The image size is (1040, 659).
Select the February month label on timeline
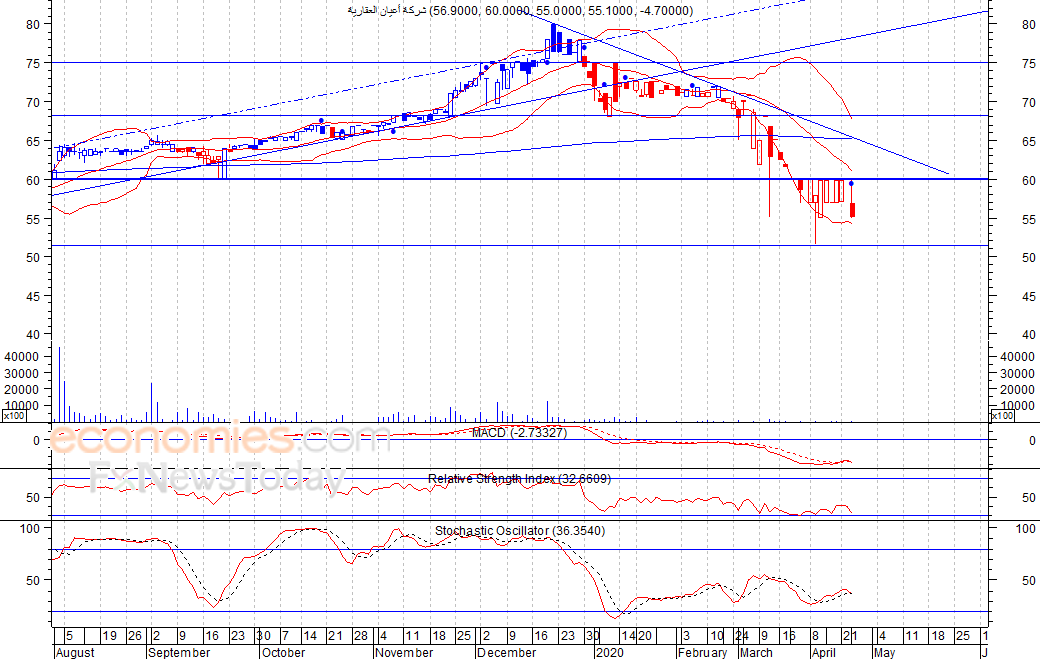[x=702, y=652]
